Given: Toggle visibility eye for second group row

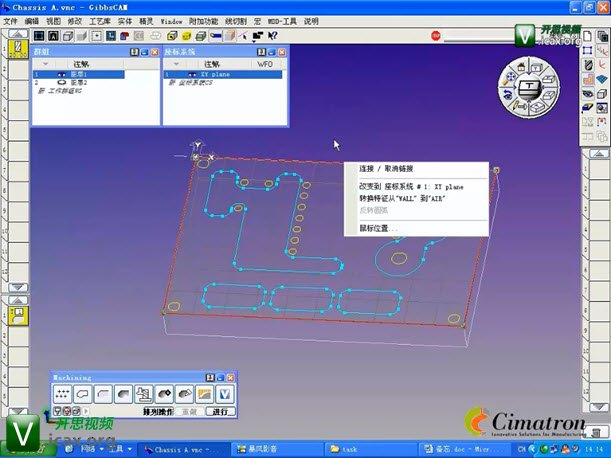Looking at the screenshot, I should coord(62,83).
